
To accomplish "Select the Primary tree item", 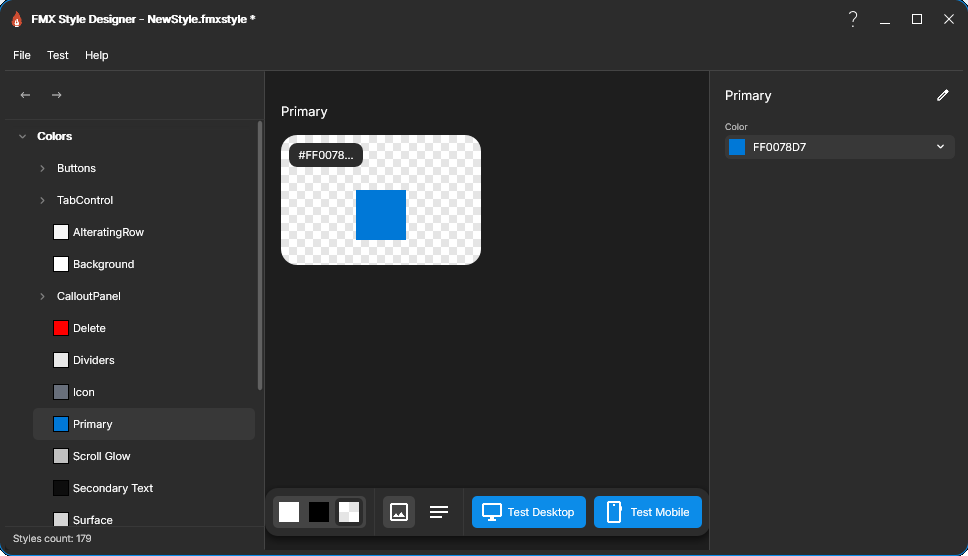I will click(x=144, y=424).
